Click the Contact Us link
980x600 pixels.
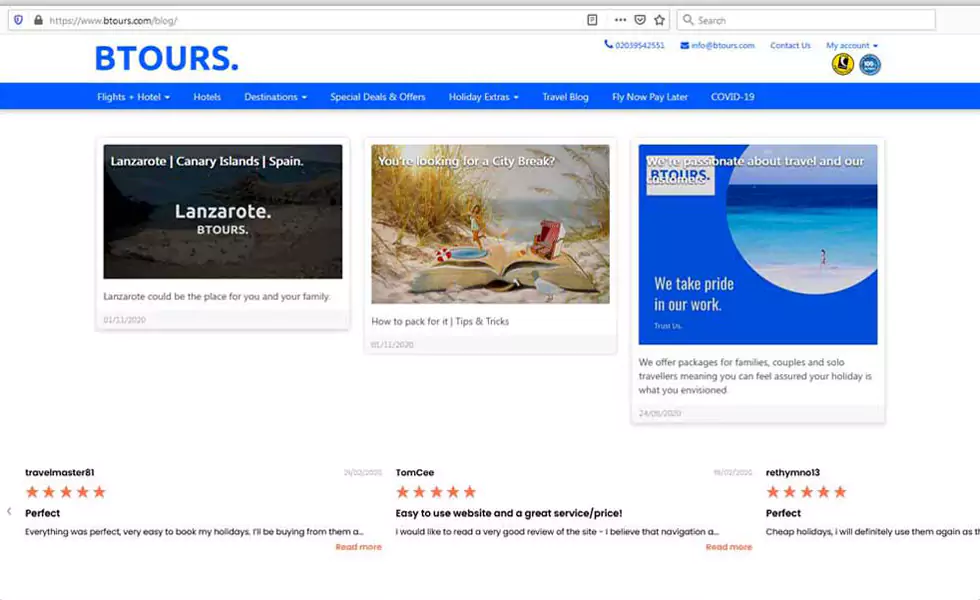point(790,46)
